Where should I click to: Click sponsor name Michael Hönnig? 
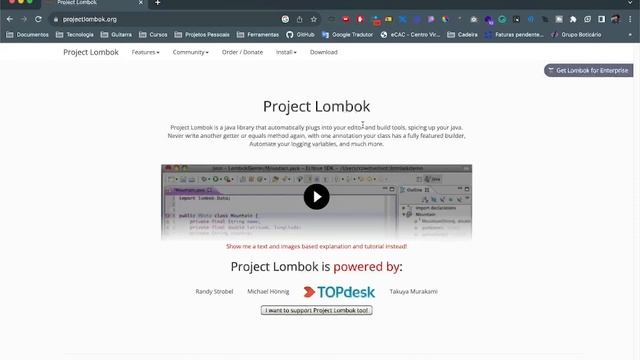click(268, 291)
